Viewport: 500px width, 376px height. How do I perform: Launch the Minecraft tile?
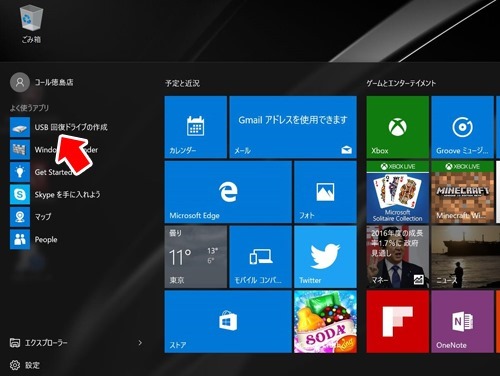[x=462, y=192]
